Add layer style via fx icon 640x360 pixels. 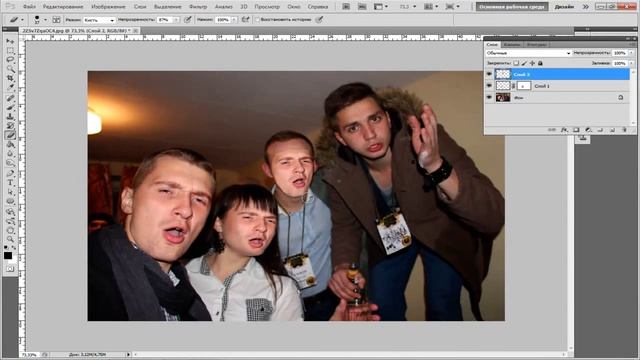(x=564, y=130)
